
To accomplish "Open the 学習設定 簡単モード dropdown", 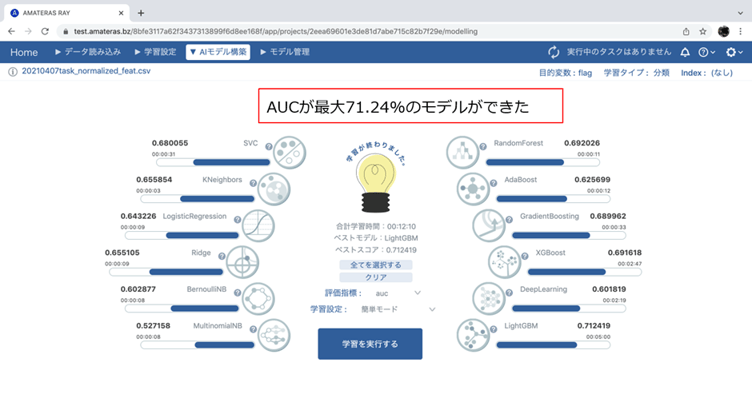I will [x=398, y=309].
